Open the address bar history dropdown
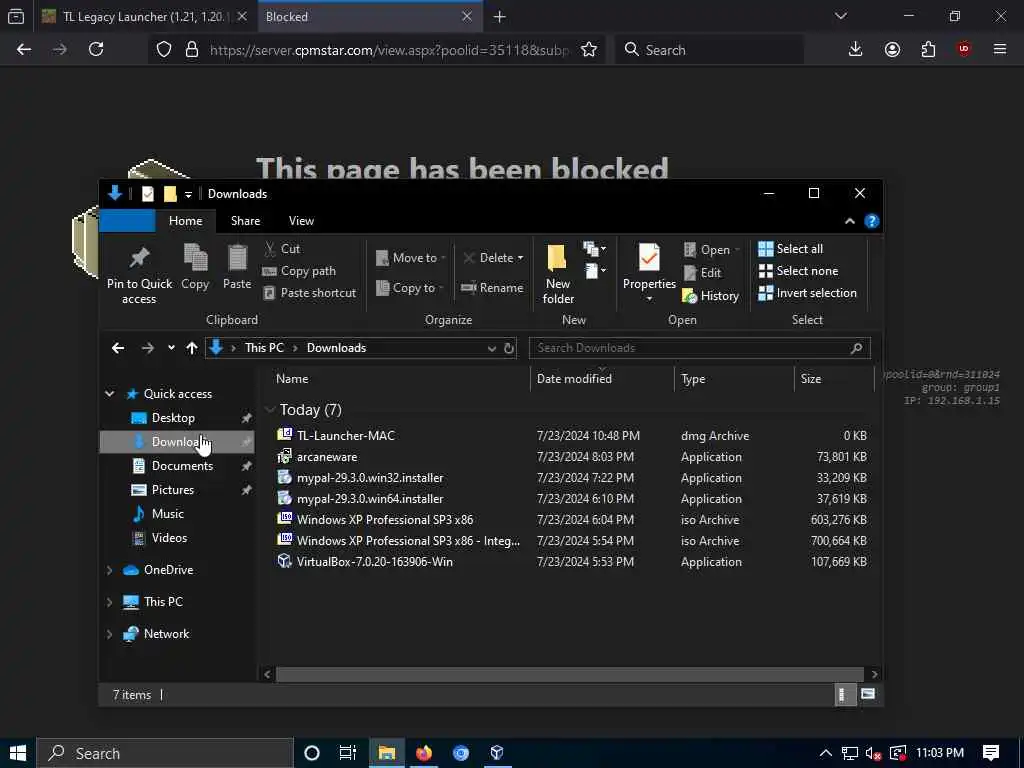Viewport: 1024px width, 768px height. (x=492, y=348)
